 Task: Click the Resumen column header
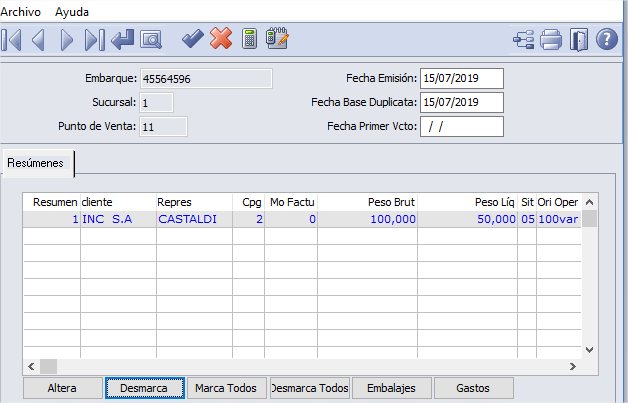coord(52,202)
